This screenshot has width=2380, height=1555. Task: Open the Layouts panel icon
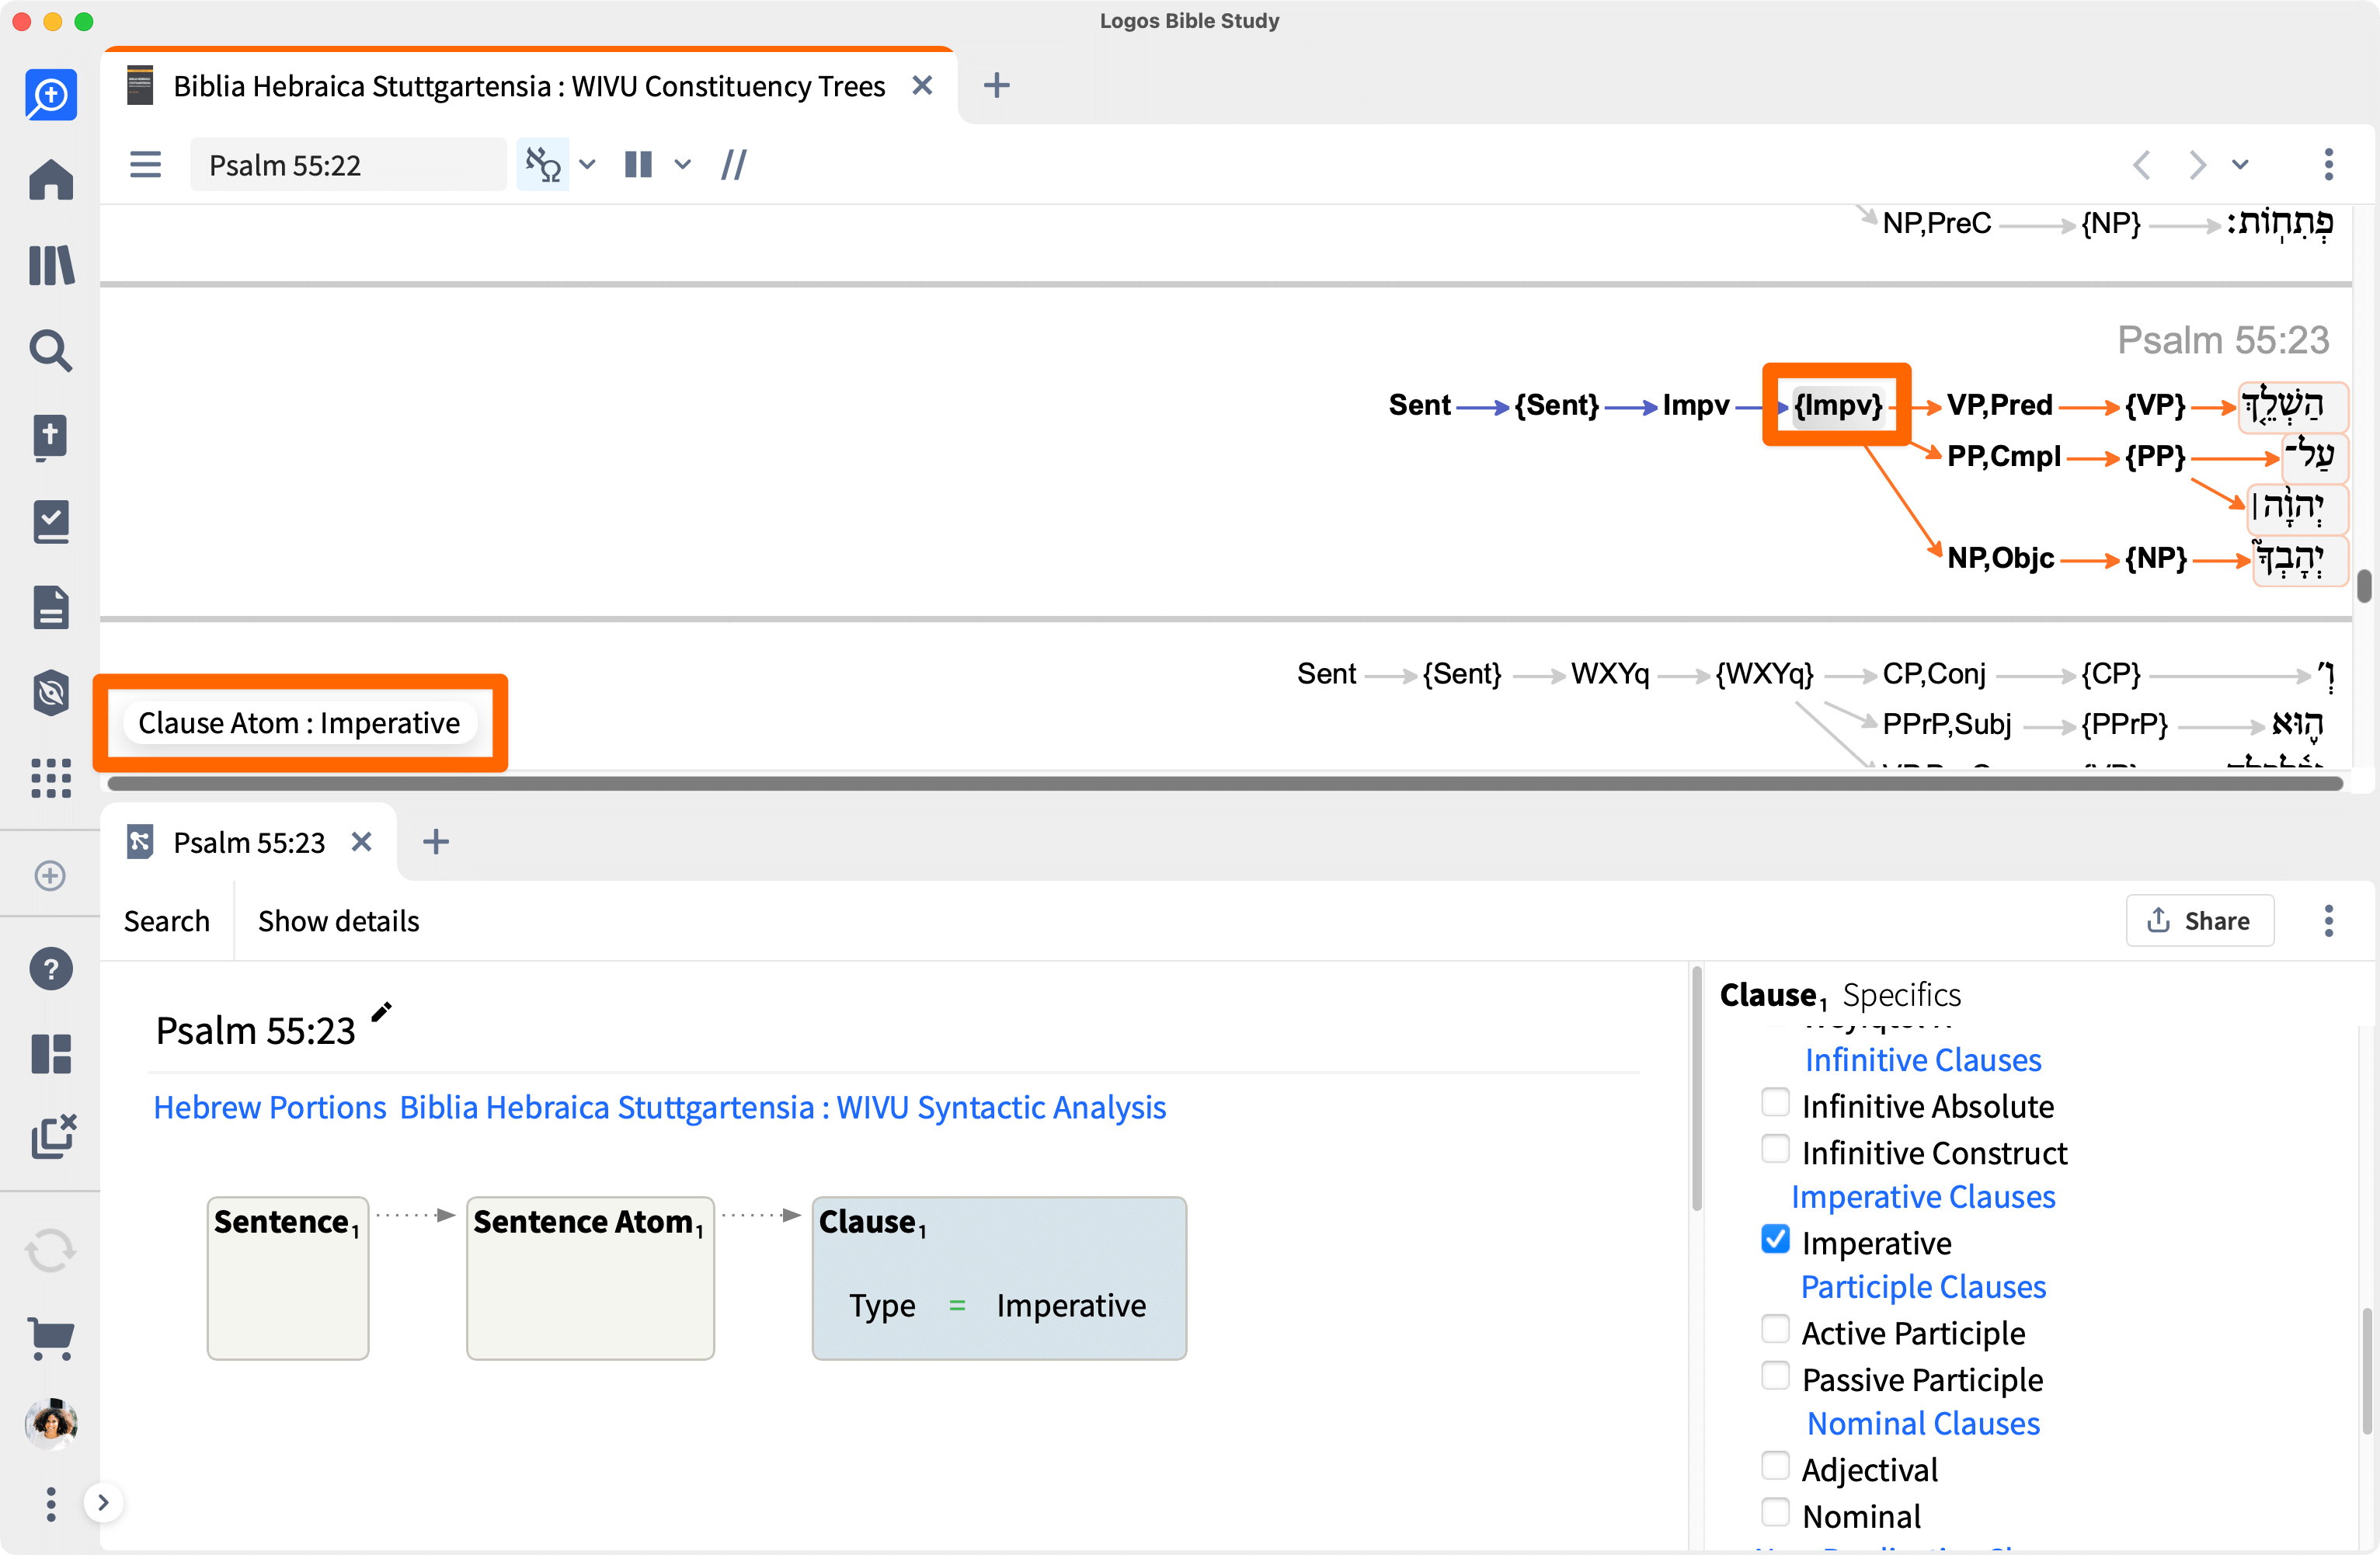(x=51, y=1054)
